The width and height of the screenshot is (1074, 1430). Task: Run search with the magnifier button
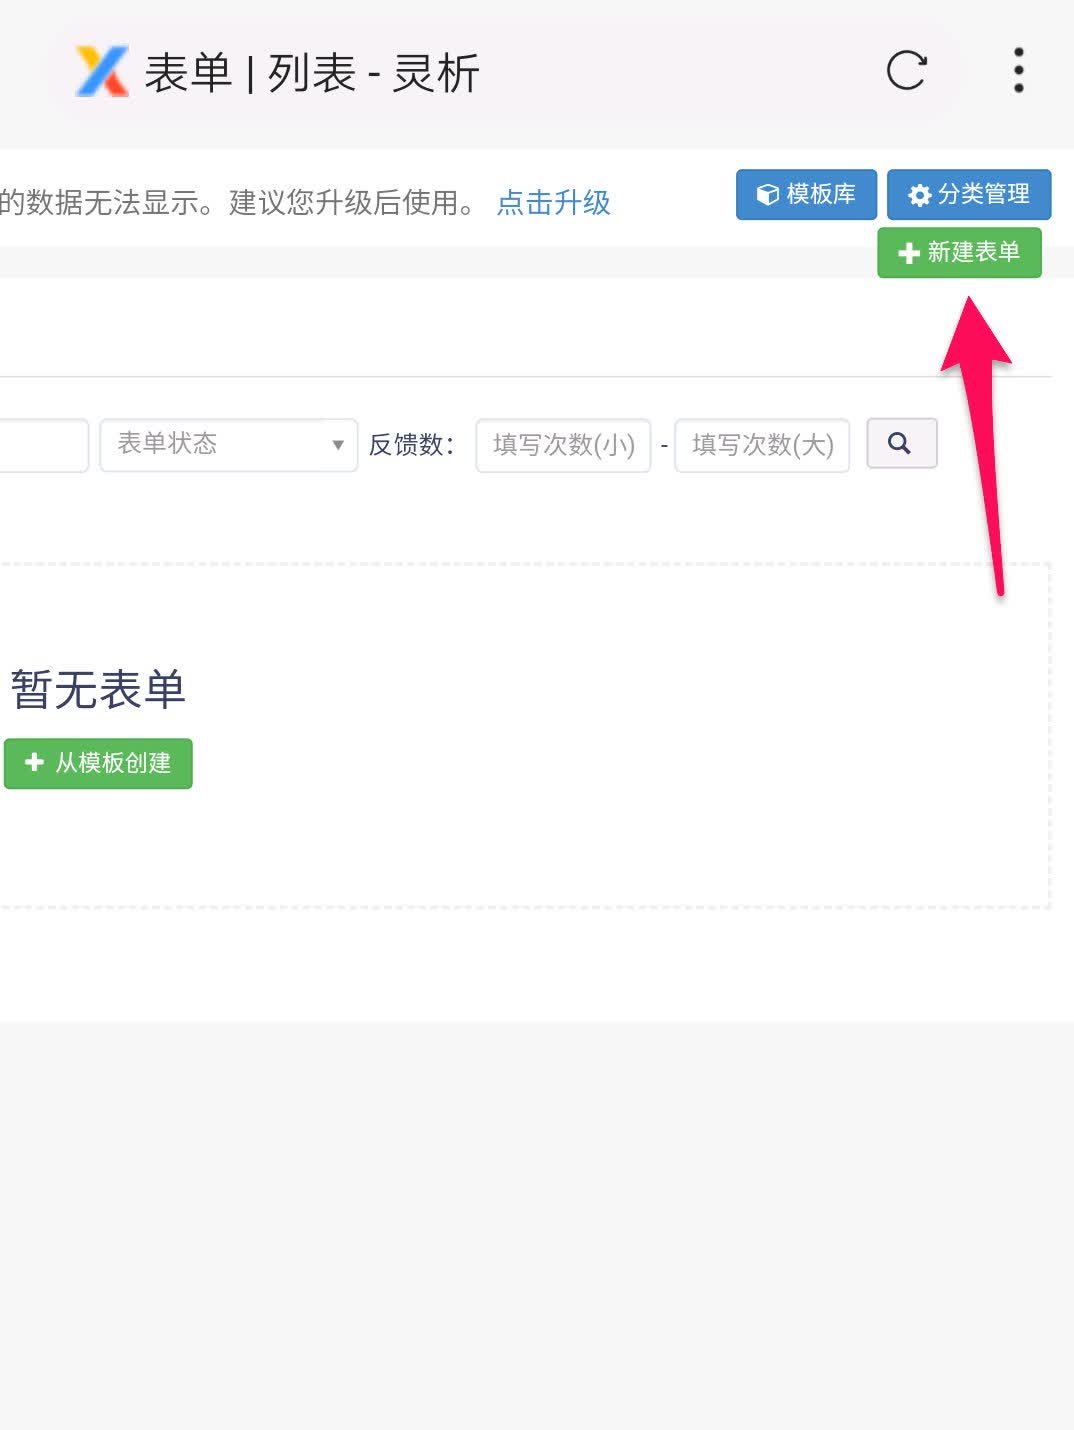pos(901,443)
